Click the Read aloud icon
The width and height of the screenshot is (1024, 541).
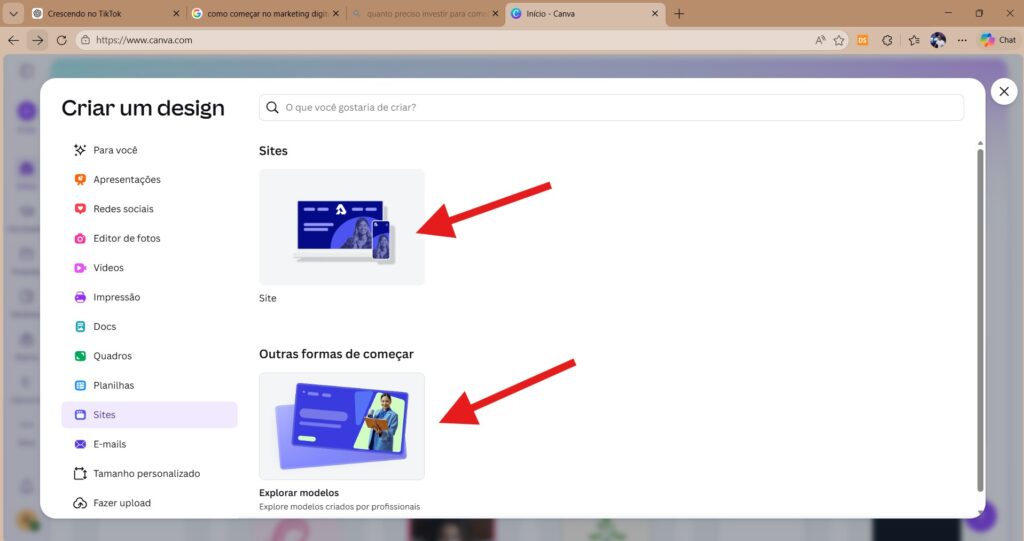click(820, 40)
